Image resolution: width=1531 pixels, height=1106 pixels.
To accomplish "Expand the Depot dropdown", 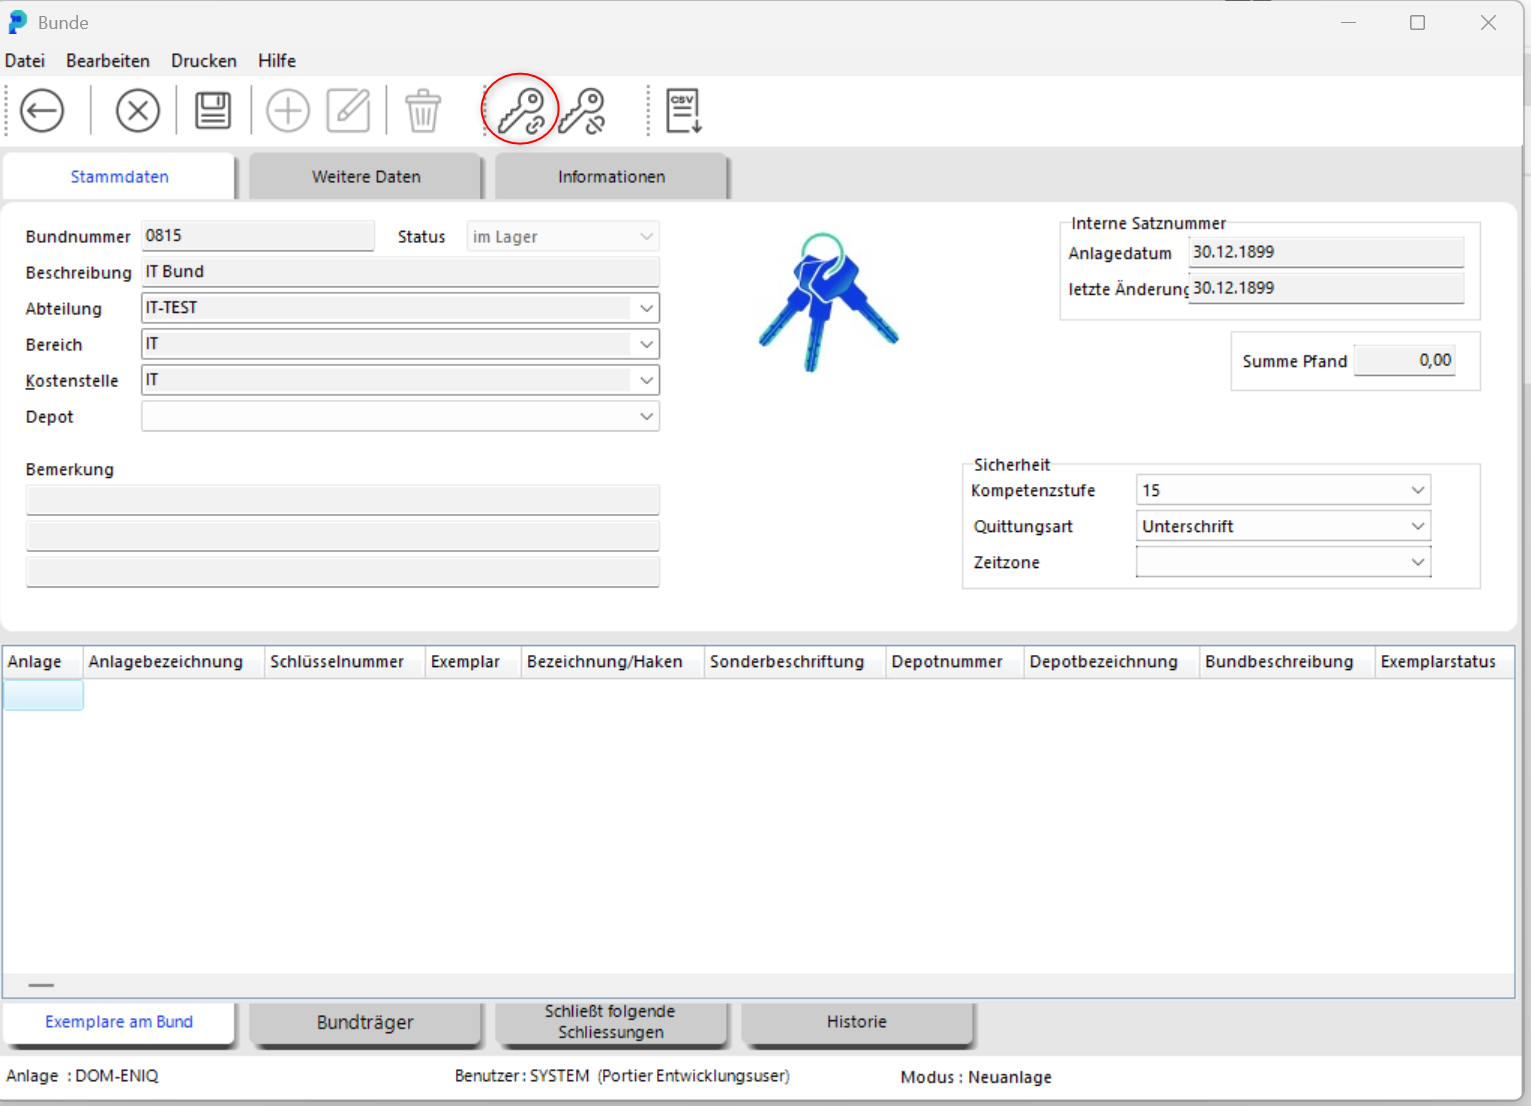I will [646, 416].
